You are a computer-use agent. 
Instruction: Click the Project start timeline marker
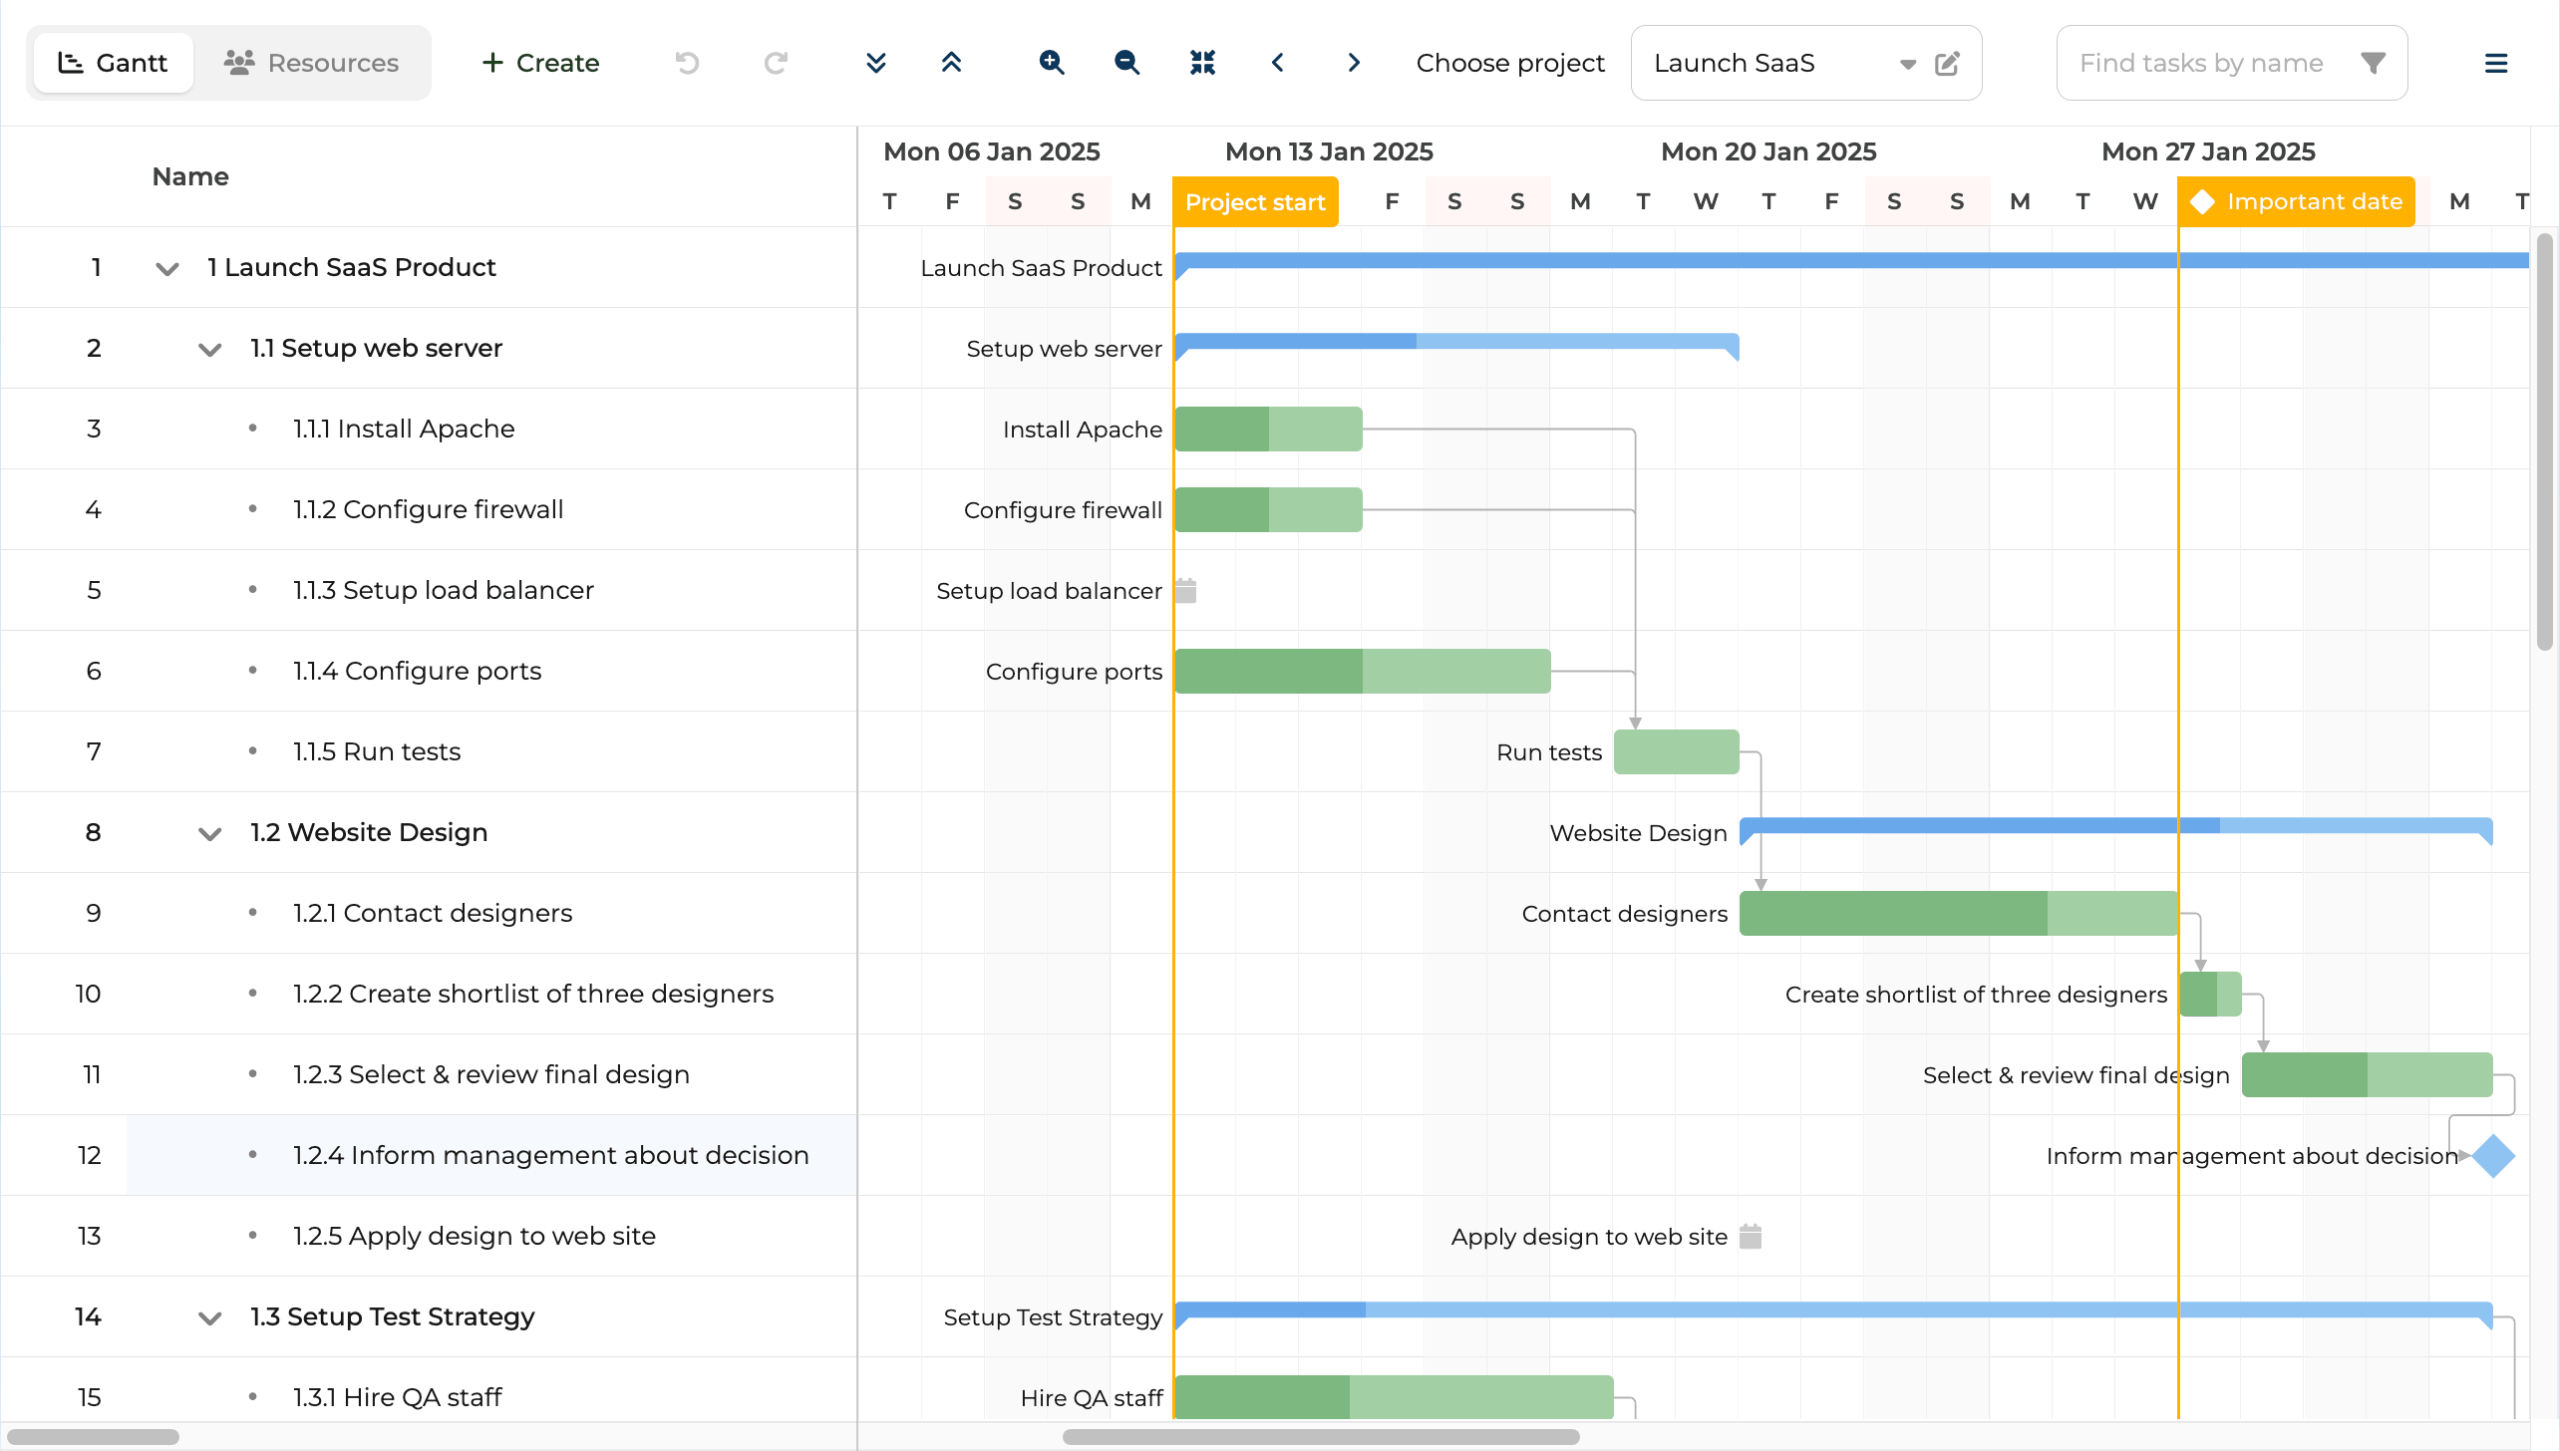1255,202
